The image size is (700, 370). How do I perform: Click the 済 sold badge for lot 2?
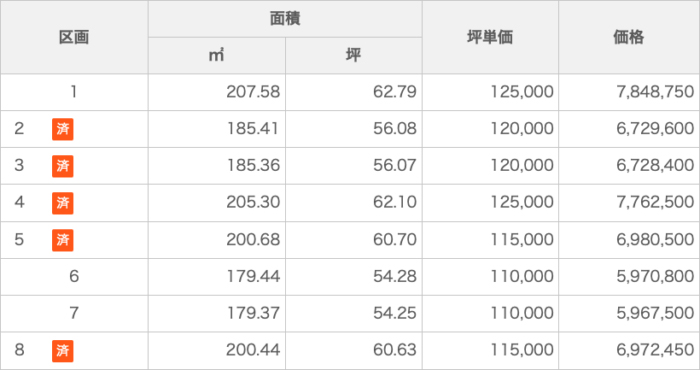(62, 129)
